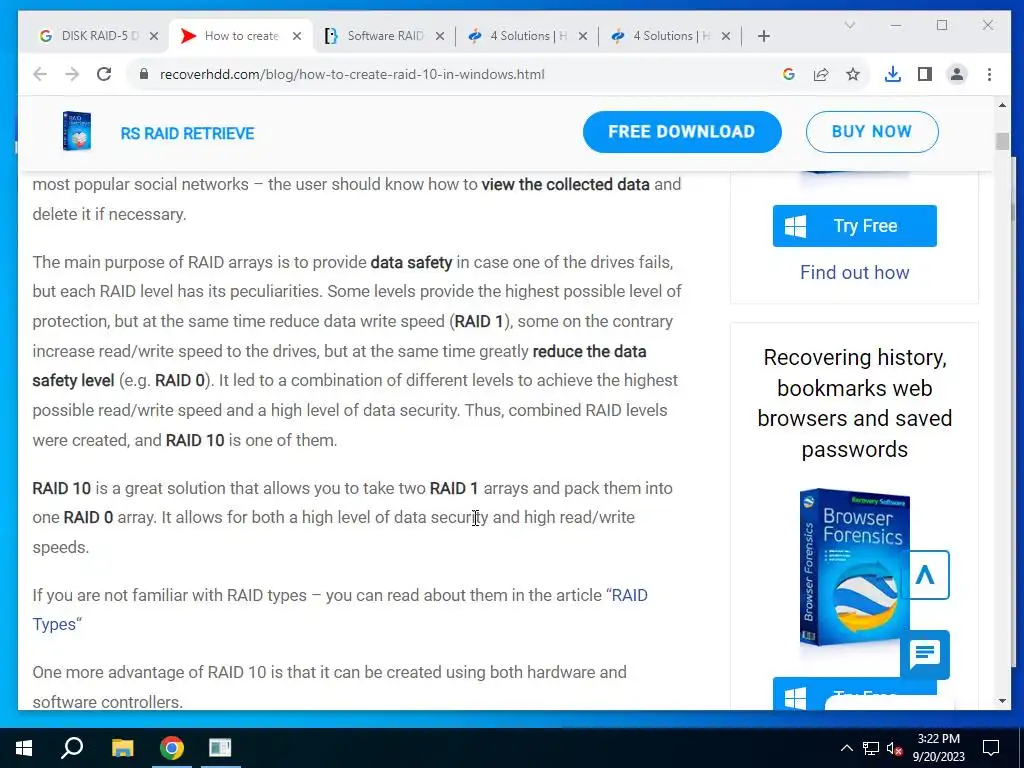Open network status tray icon

pos(871,748)
